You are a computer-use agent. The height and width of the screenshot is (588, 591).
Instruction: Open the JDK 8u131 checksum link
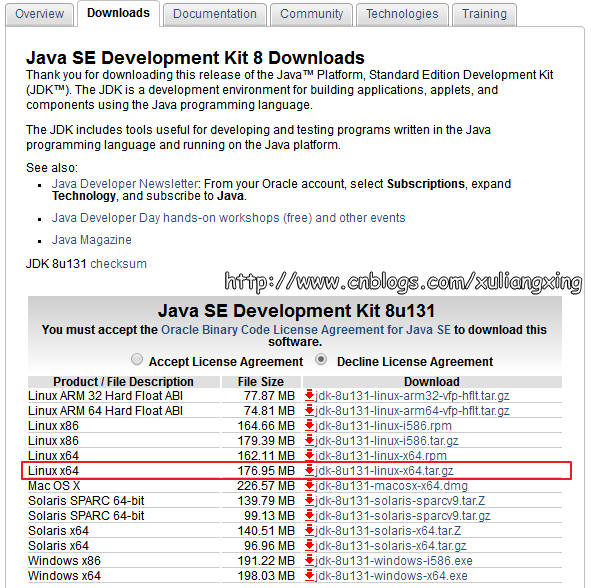[118, 263]
